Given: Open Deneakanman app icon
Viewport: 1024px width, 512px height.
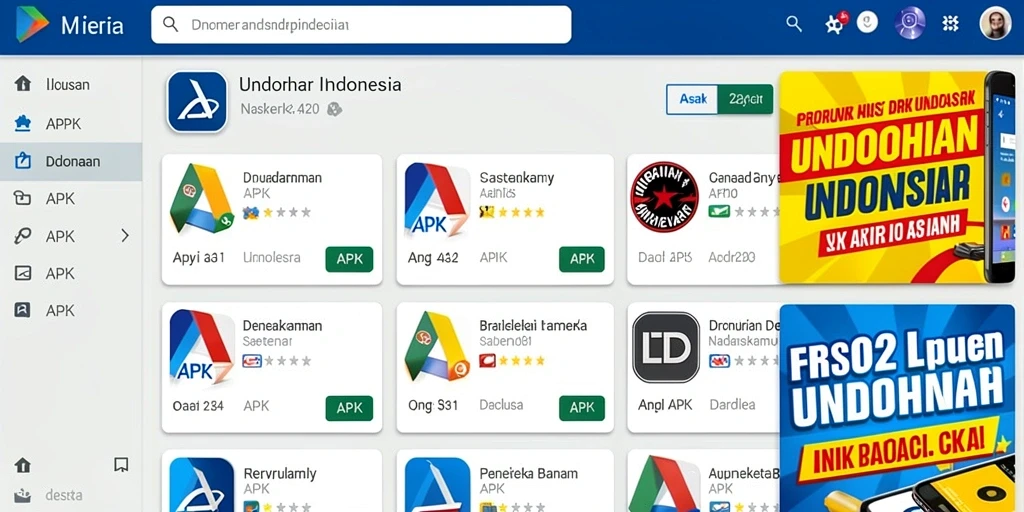Looking at the screenshot, I should coord(202,347).
